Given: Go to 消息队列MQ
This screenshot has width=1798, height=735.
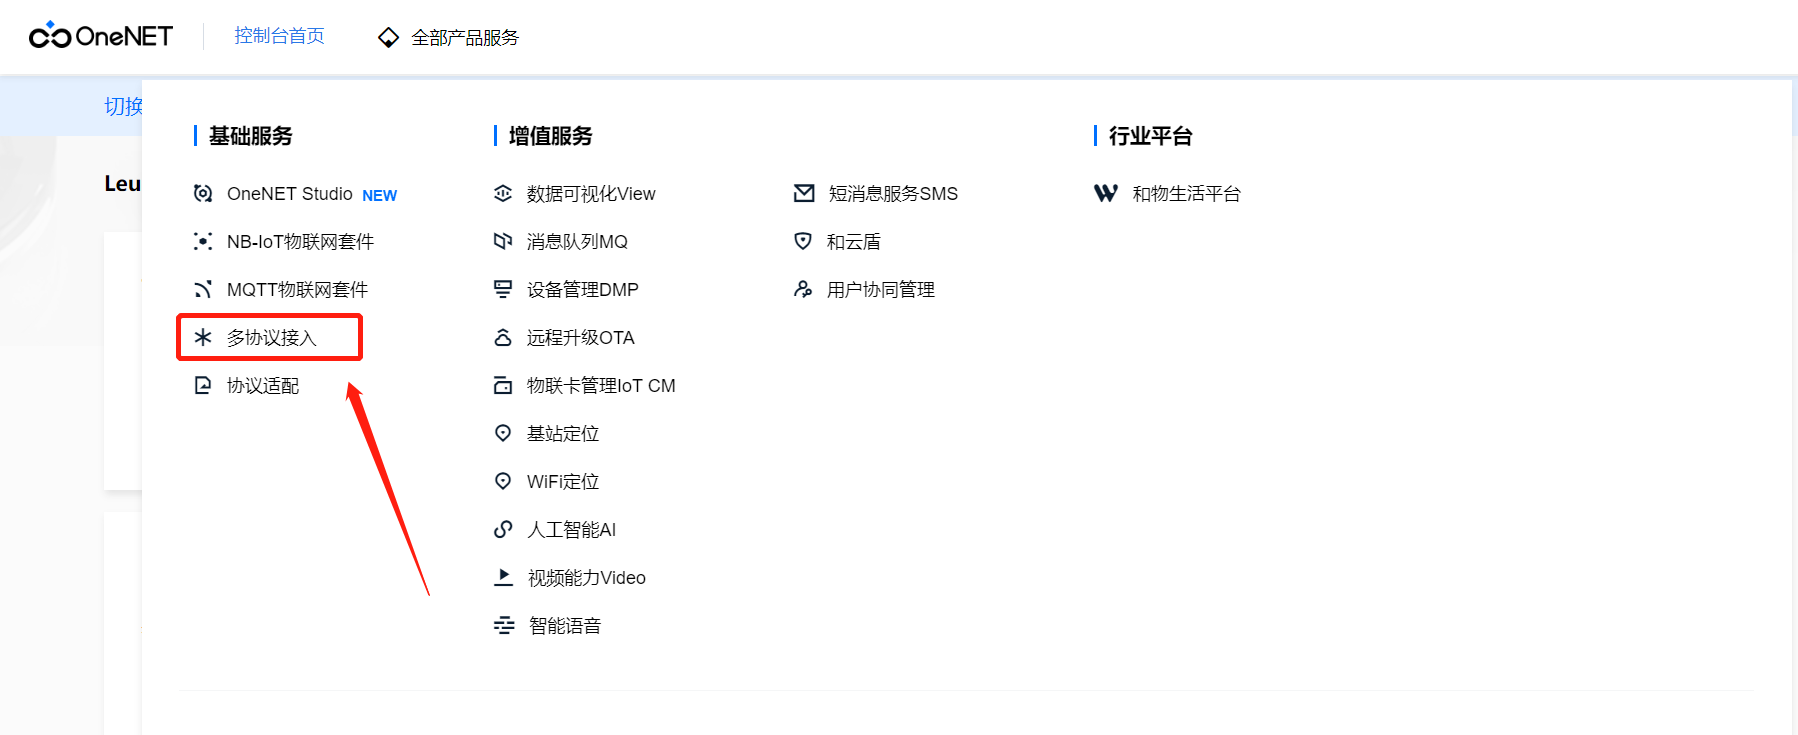Looking at the screenshot, I should coord(577,242).
